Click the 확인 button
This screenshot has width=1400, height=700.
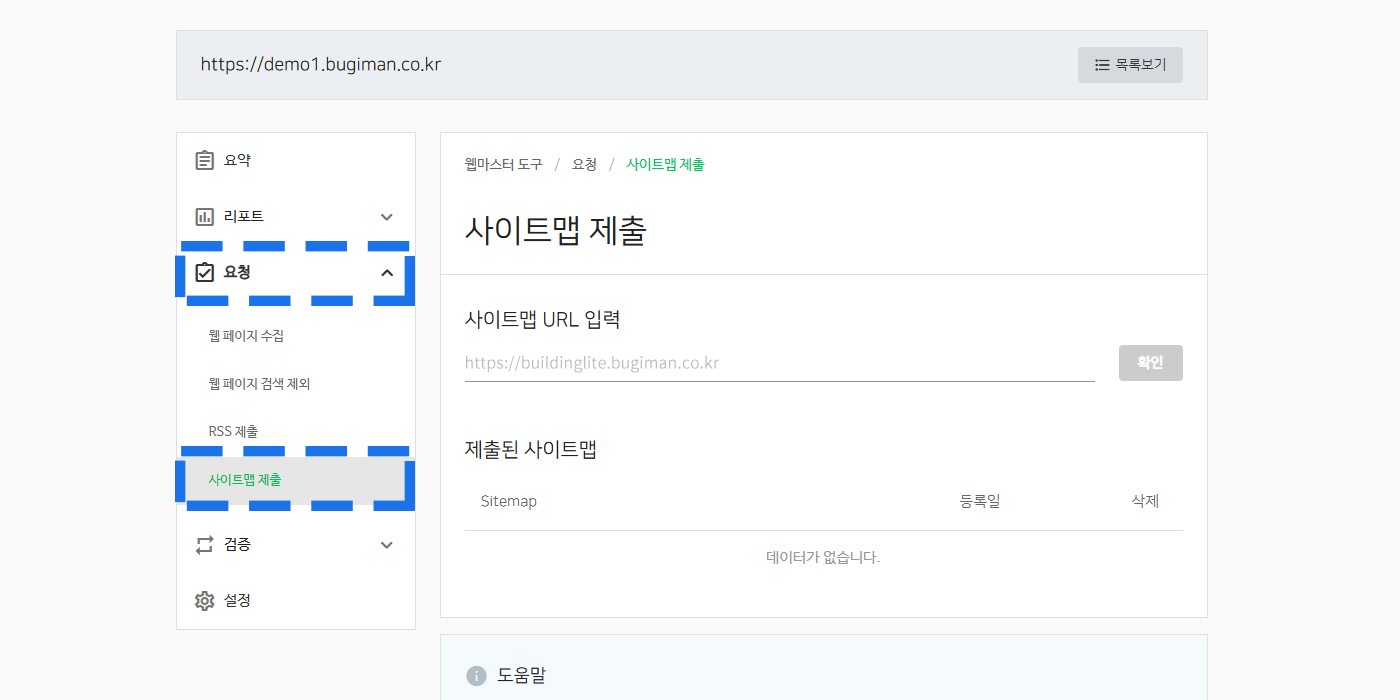pos(1150,363)
